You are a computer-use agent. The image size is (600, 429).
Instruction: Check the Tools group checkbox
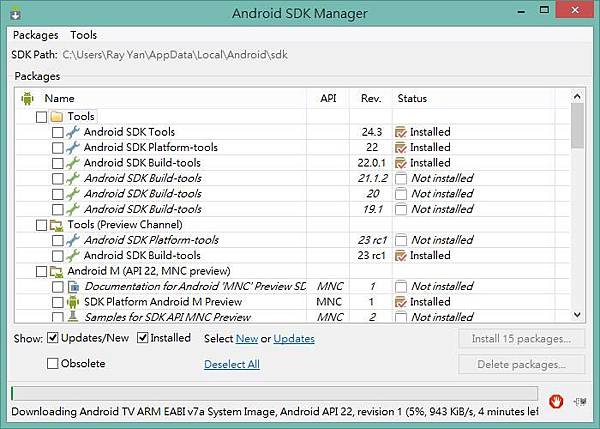tap(41, 117)
